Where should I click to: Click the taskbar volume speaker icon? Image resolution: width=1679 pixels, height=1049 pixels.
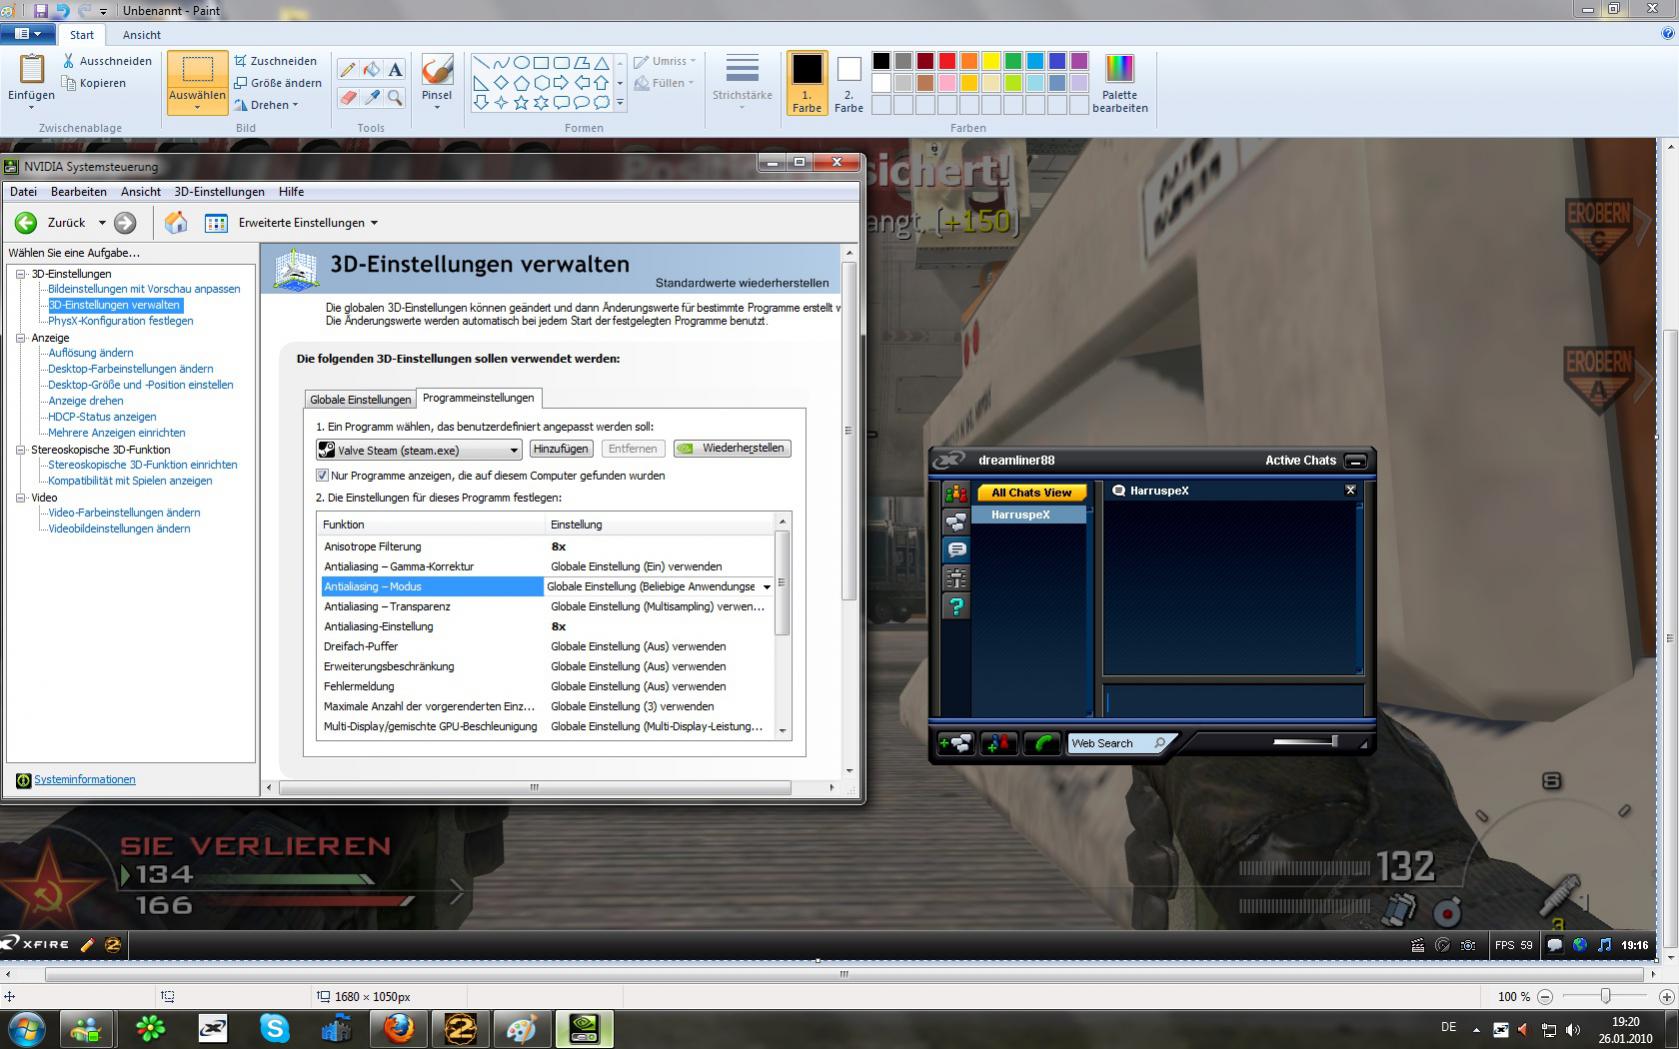click(1573, 1029)
